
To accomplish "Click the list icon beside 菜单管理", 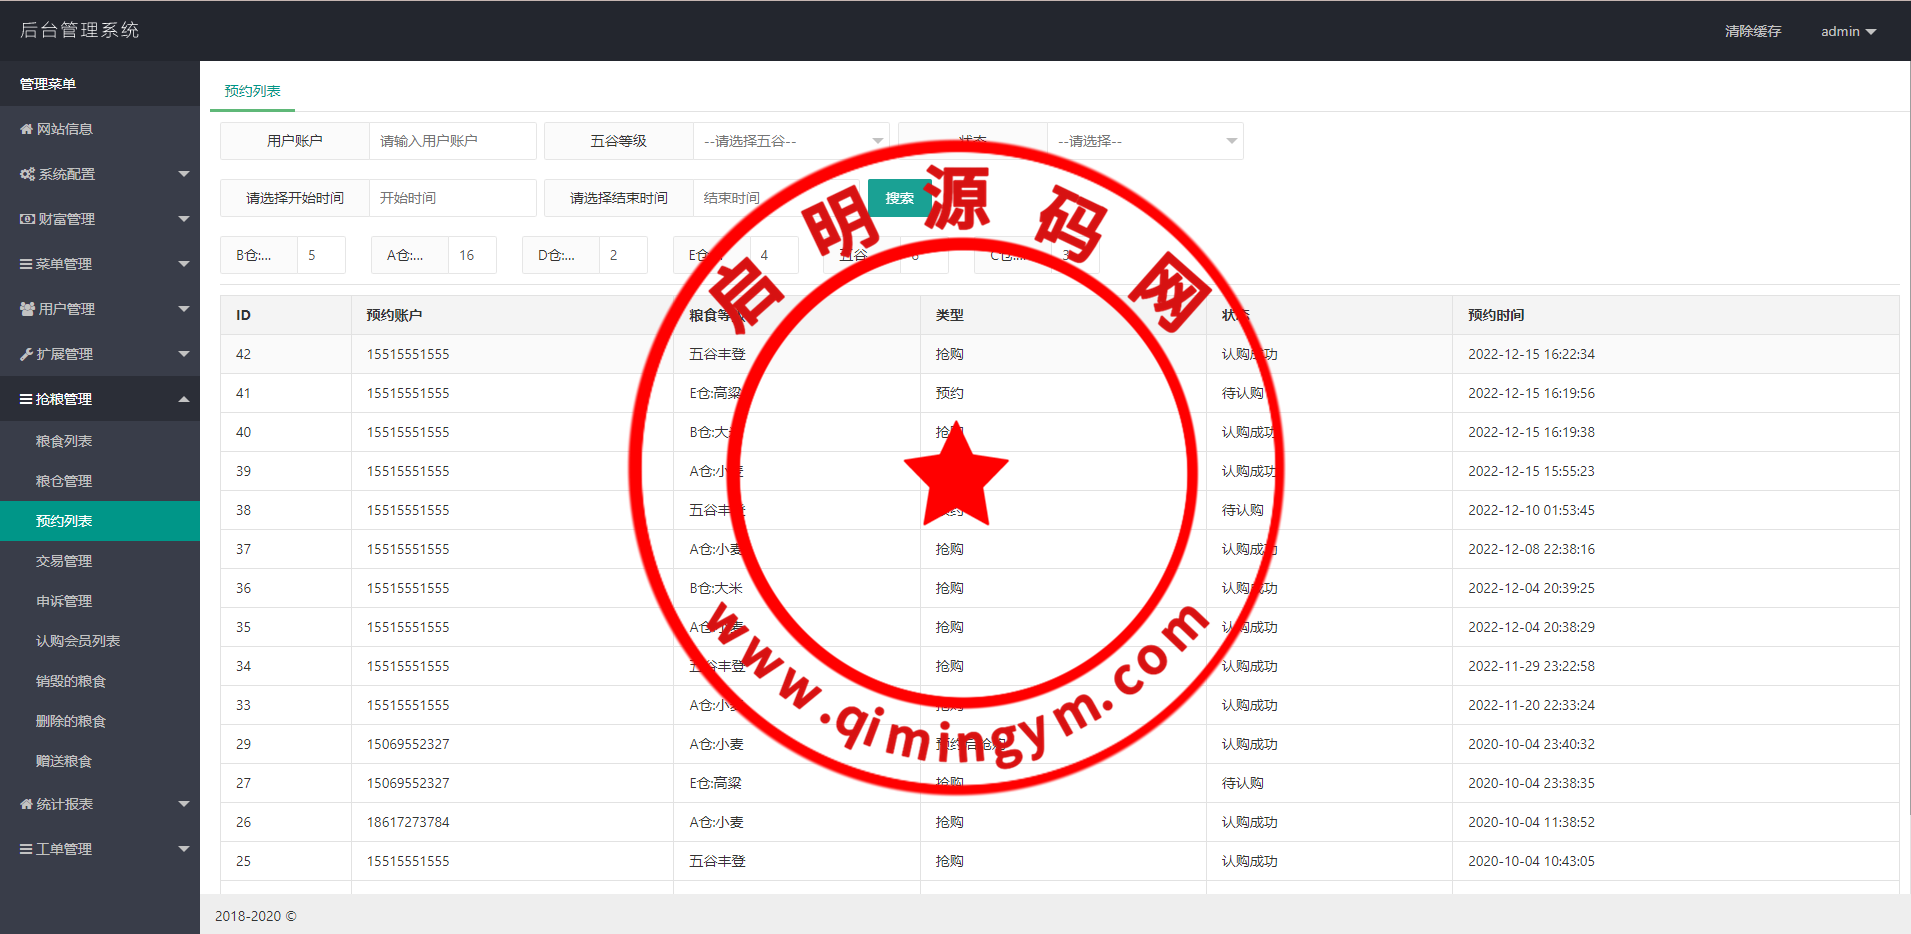I will (x=26, y=264).
